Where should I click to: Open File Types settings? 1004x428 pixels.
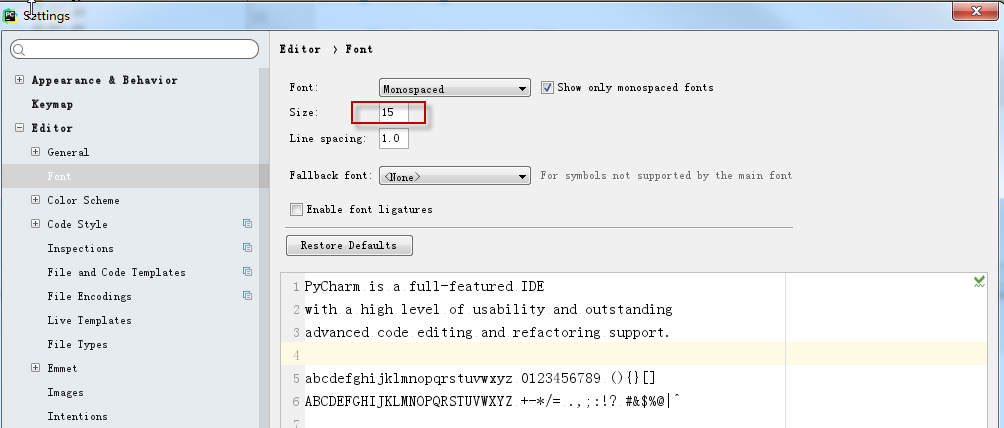tap(77, 345)
